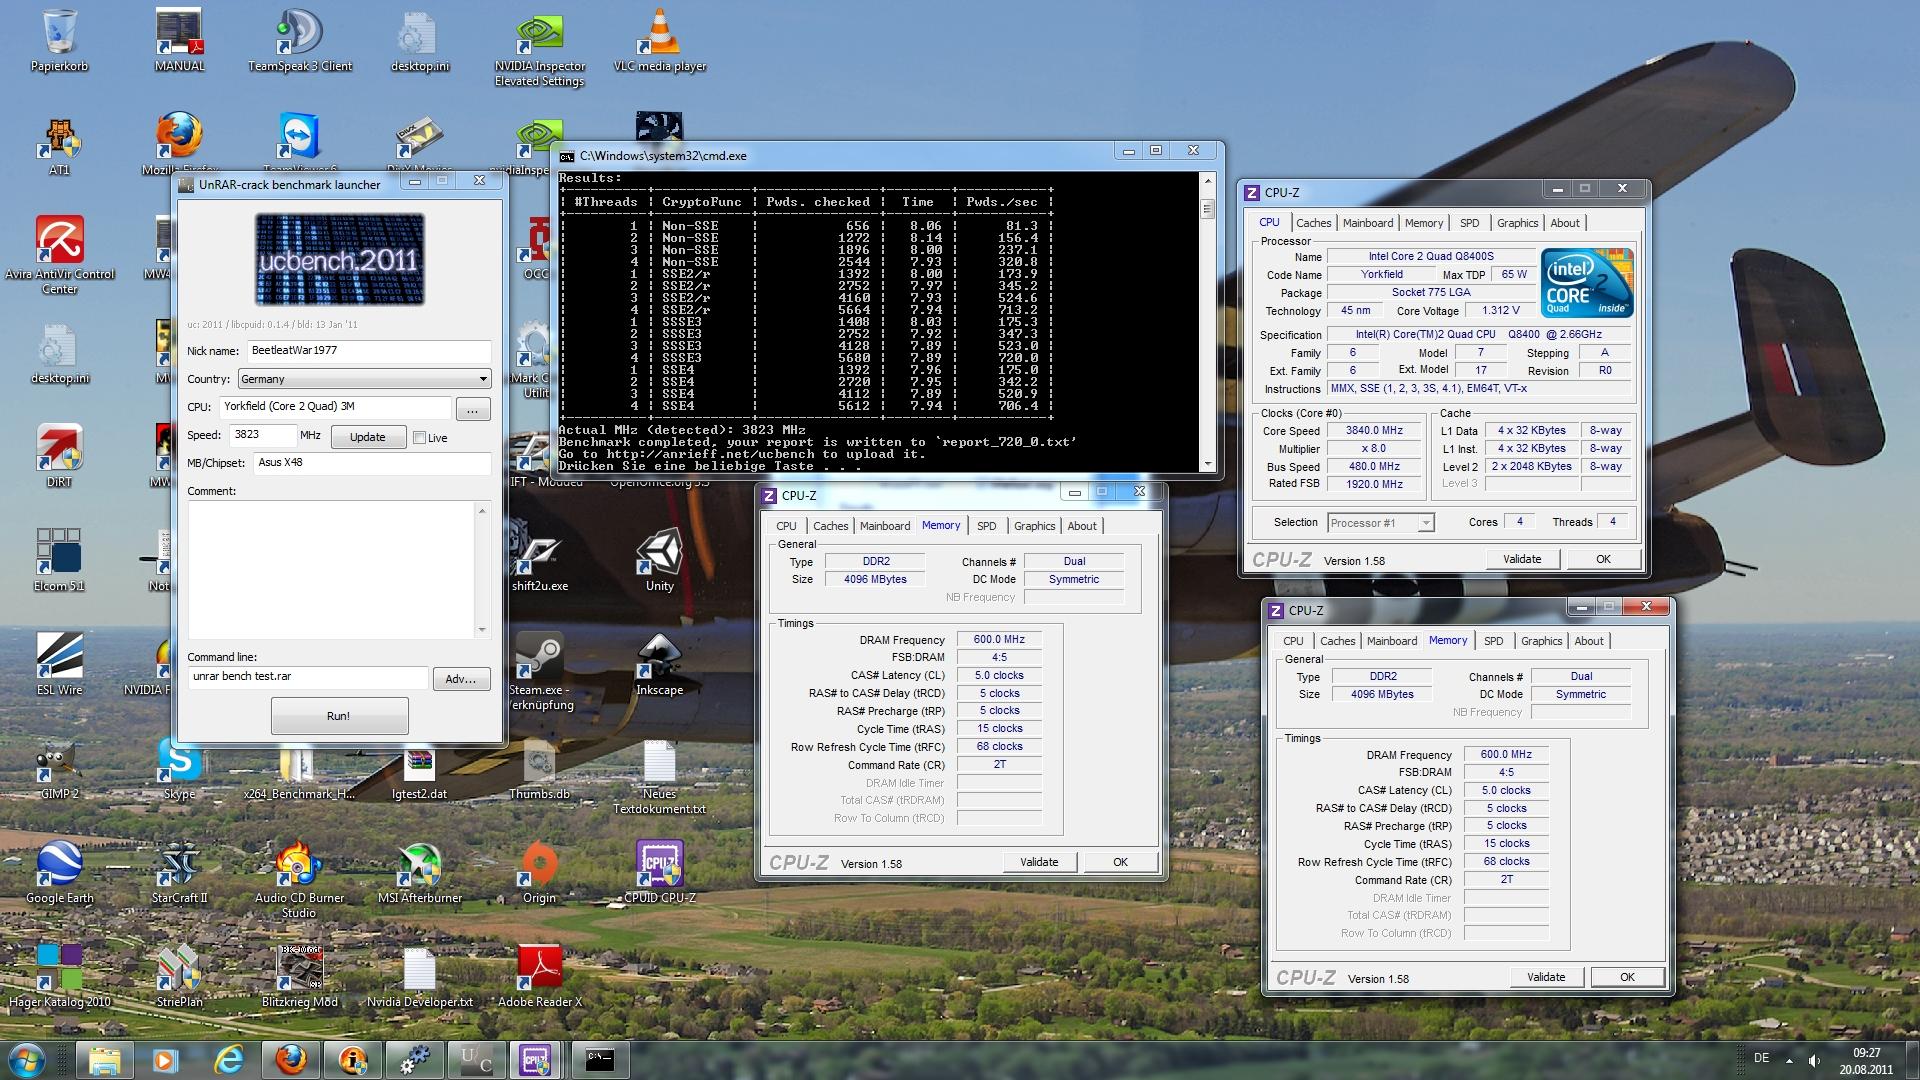1920x1080 pixels.
Task: Open Hager Katalog 2010 shortcut
Action: pos(59,976)
